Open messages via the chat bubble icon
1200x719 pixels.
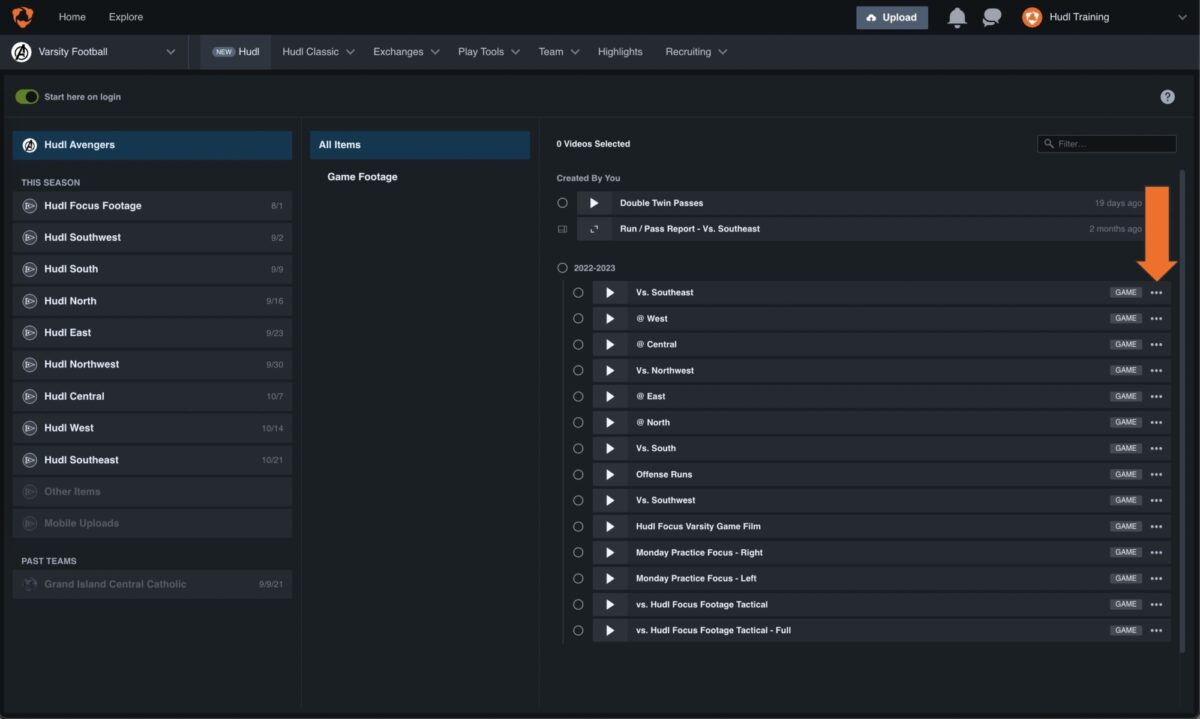coord(991,17)
